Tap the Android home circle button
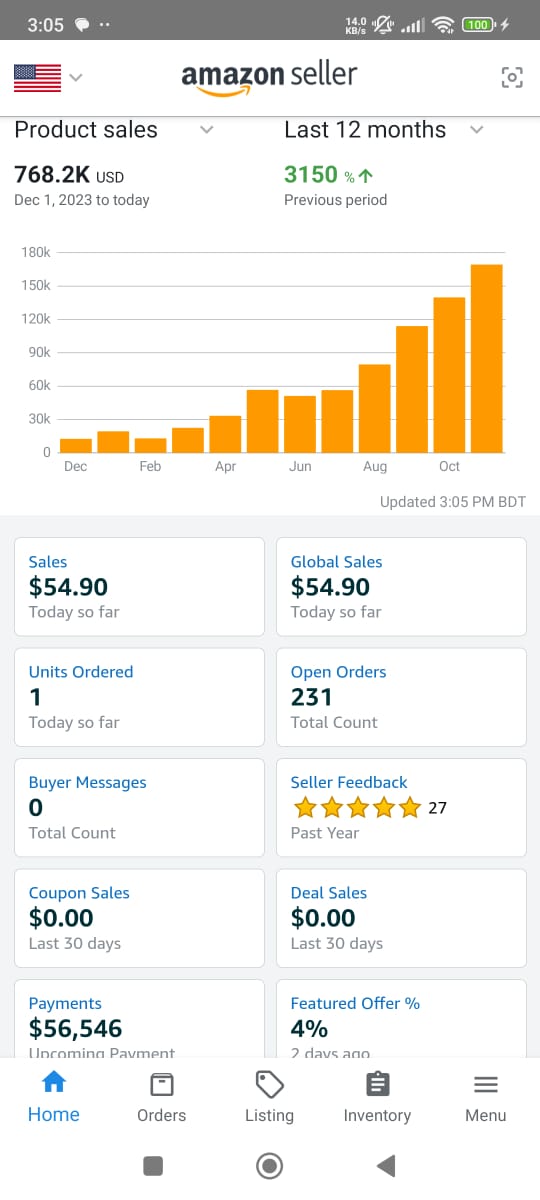 click(270, 1165)
